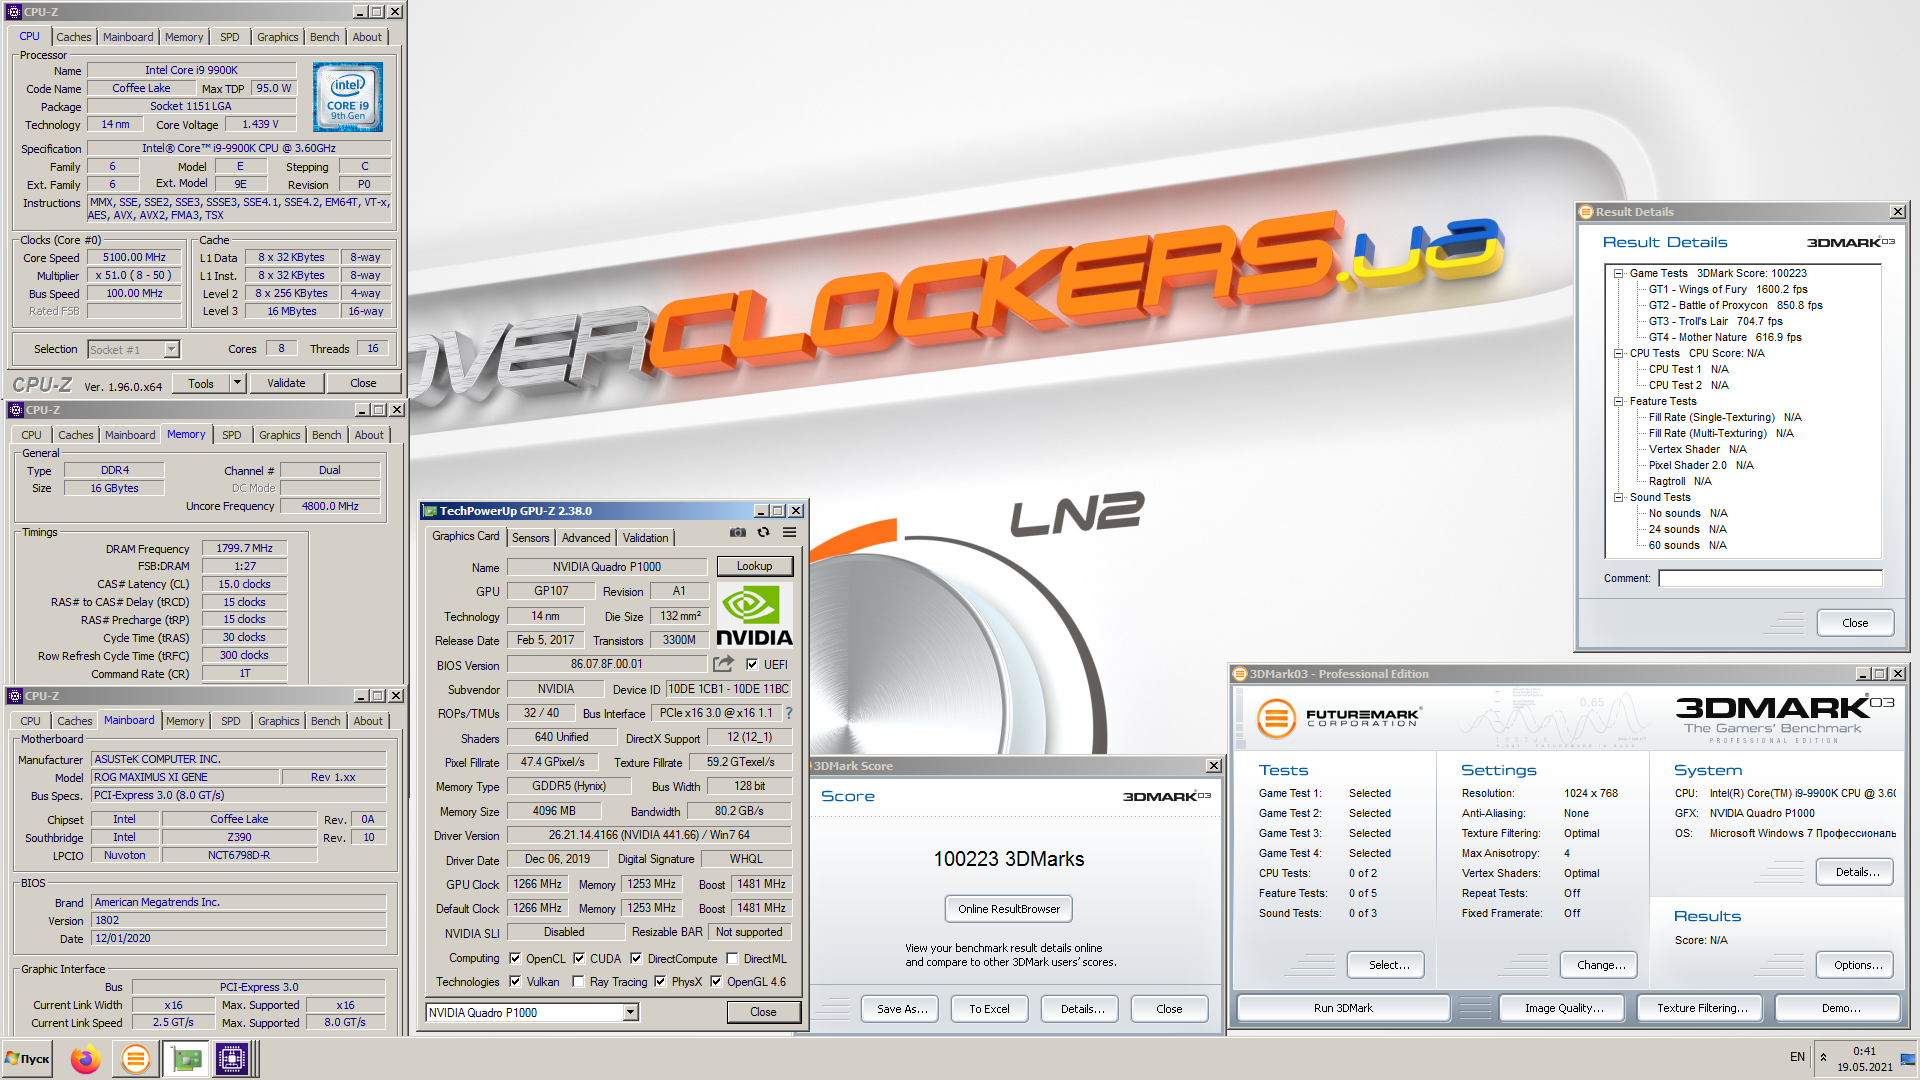This screenshot has width=1920, height=1080.
Task: Open the GPU-Z taskbar icon
Action: click(x=184, y=1059)
